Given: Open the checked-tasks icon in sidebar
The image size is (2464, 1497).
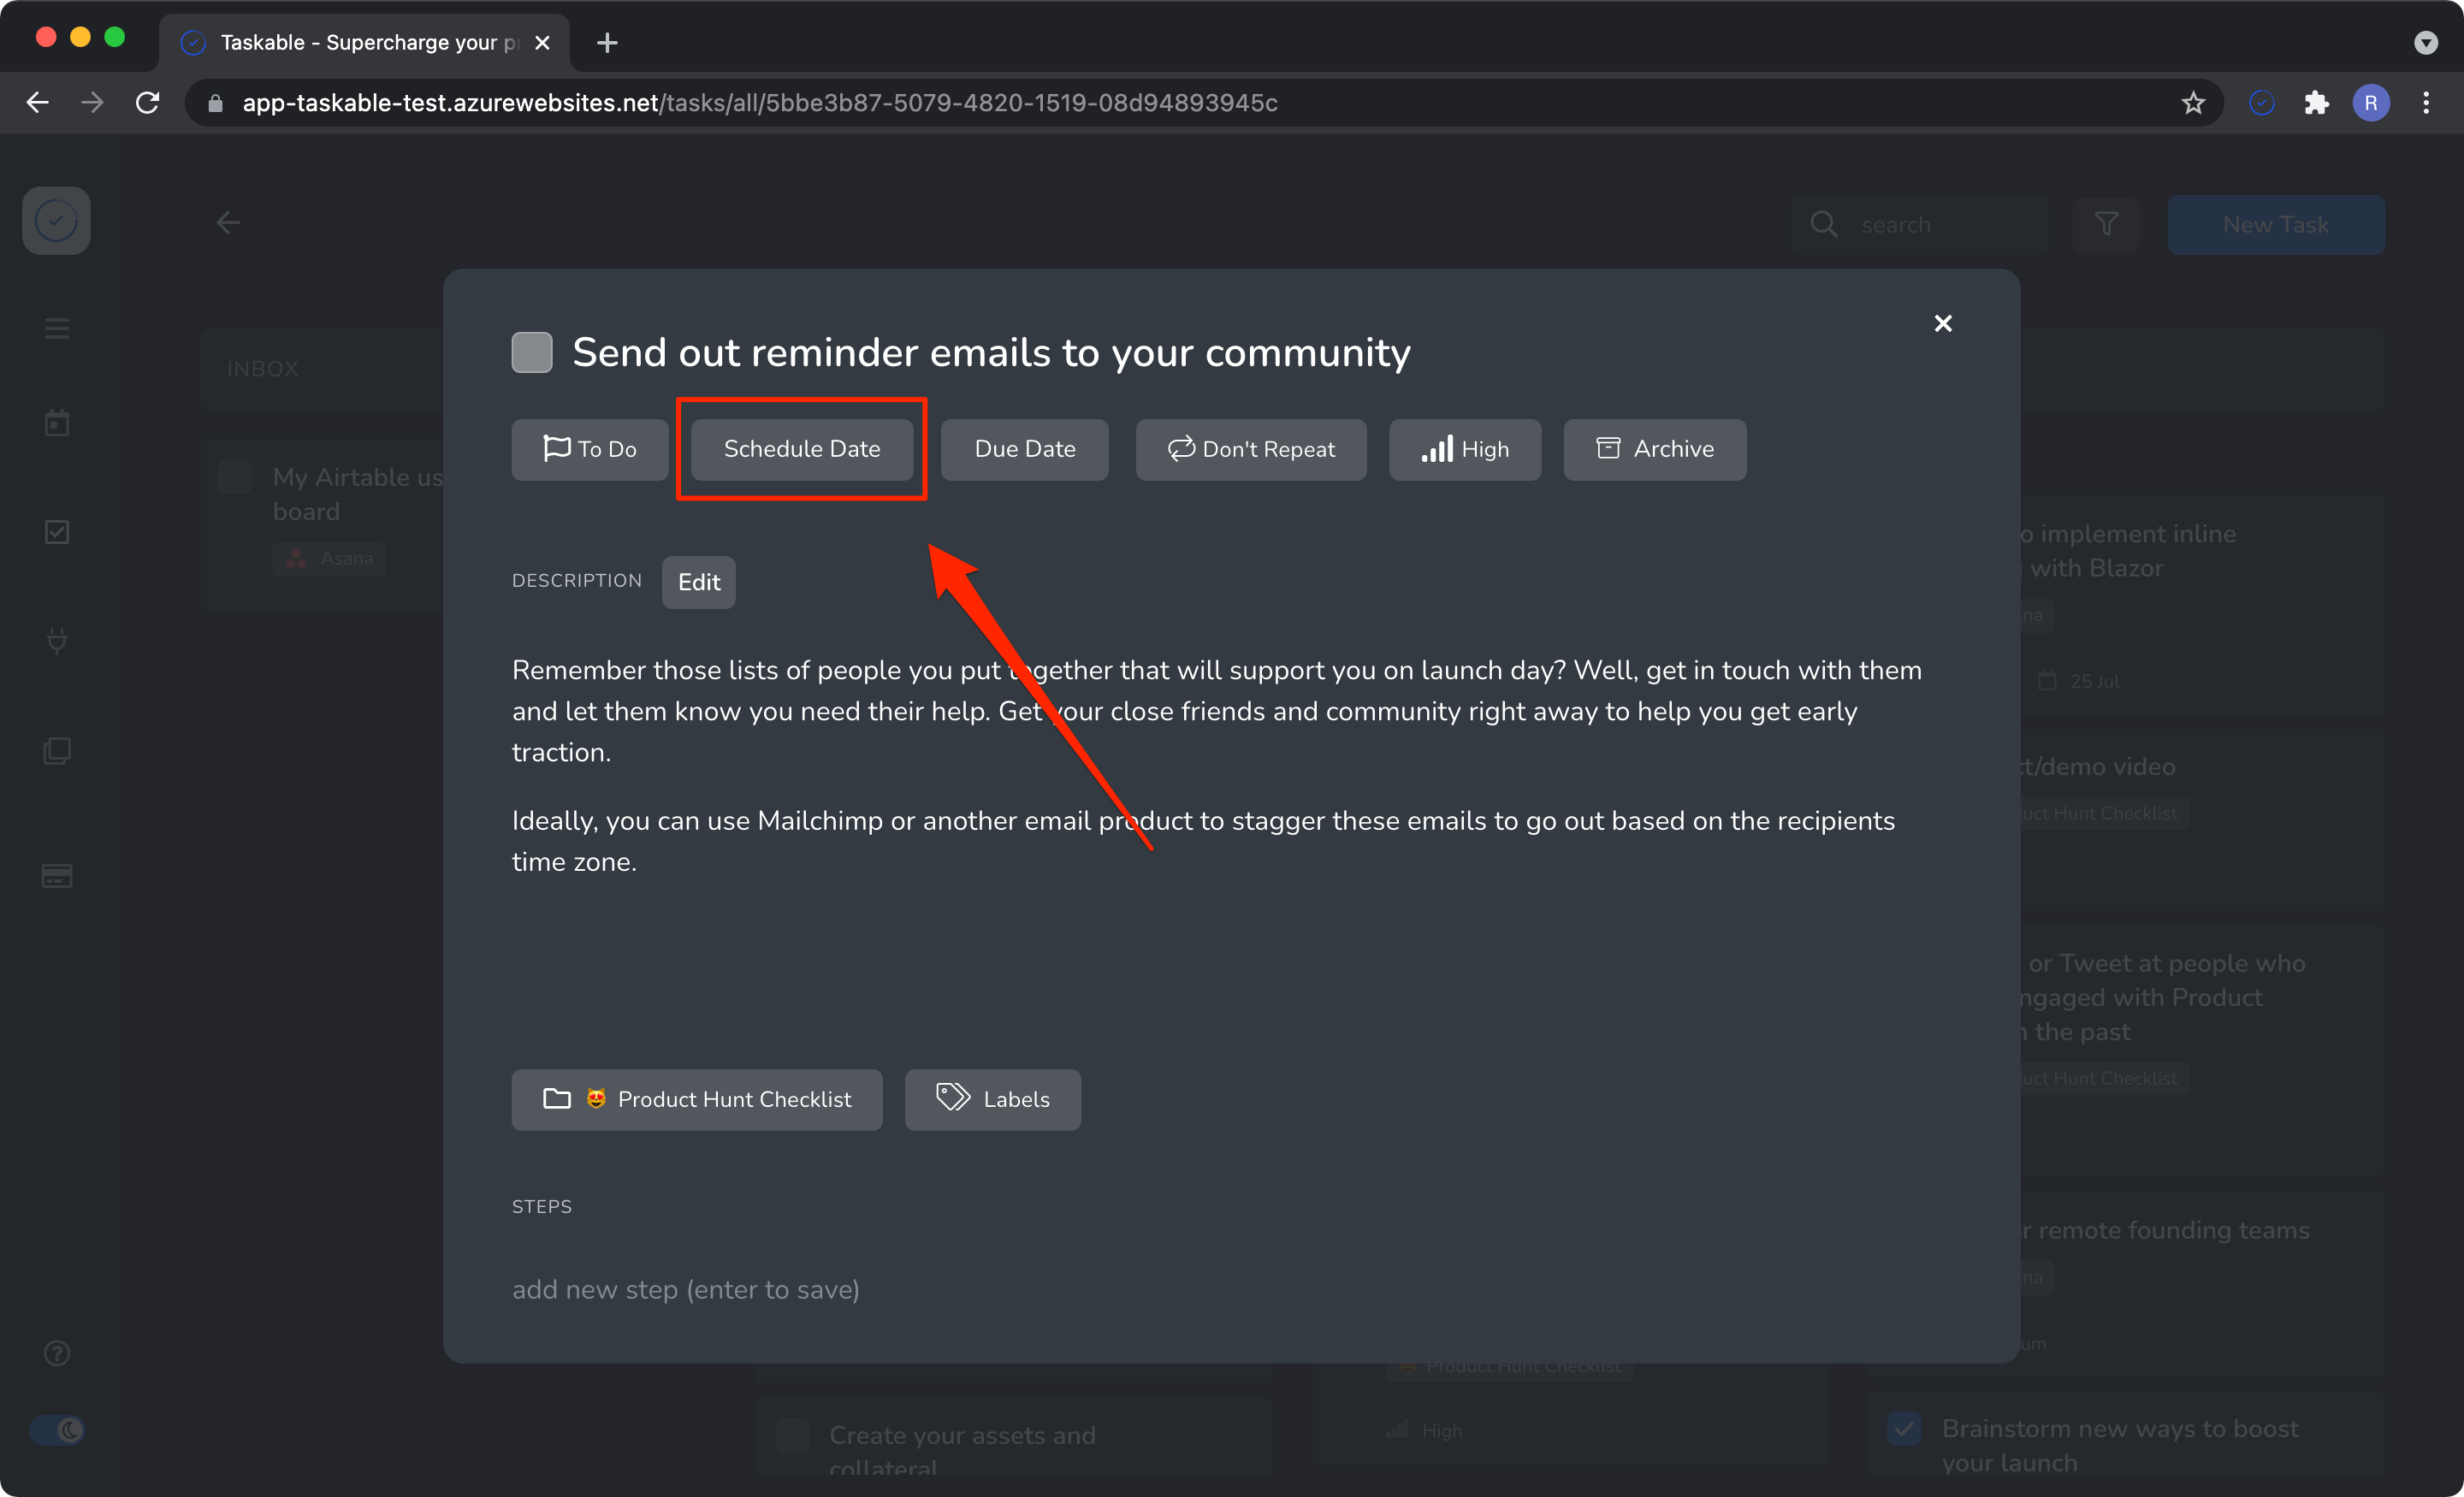Looking at the screenshot, I should pyautogui.click(x=57, y=532).
